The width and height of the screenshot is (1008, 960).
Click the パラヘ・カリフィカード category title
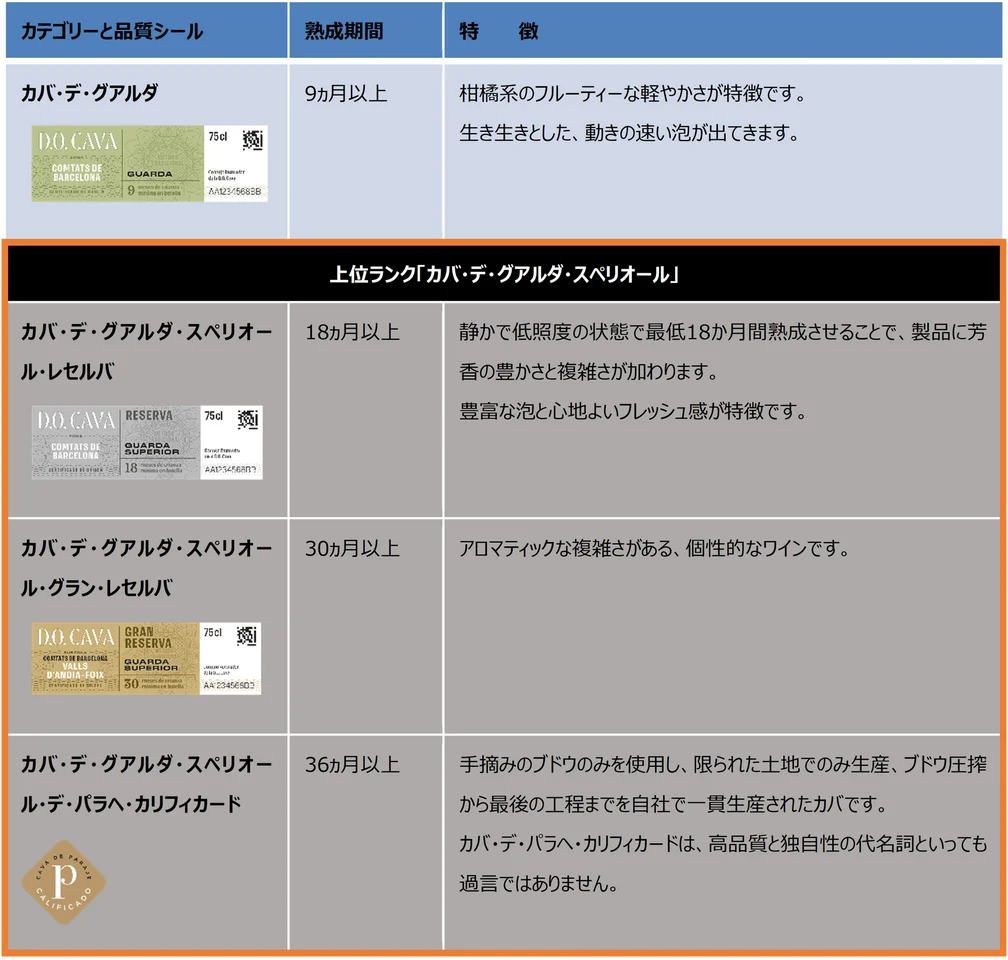click(x=145, y=785)
